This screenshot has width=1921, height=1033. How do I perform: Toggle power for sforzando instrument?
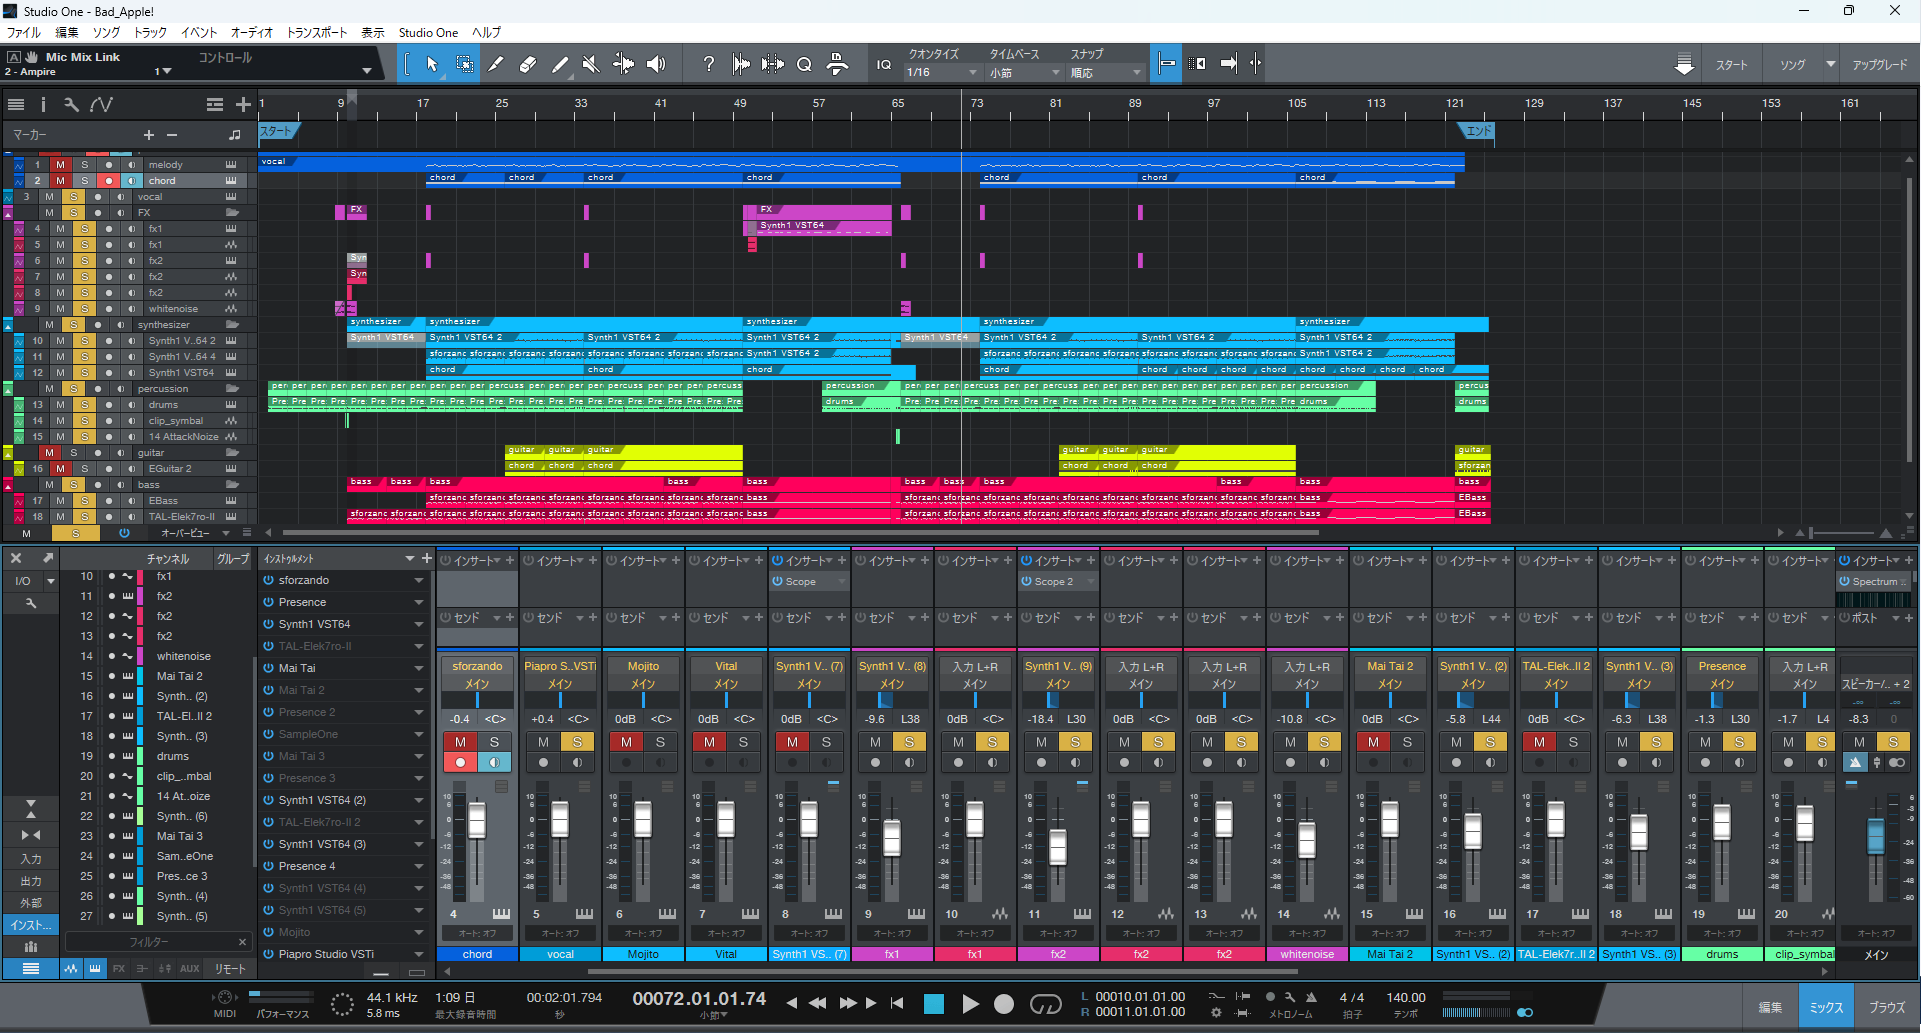coord(269,580)
